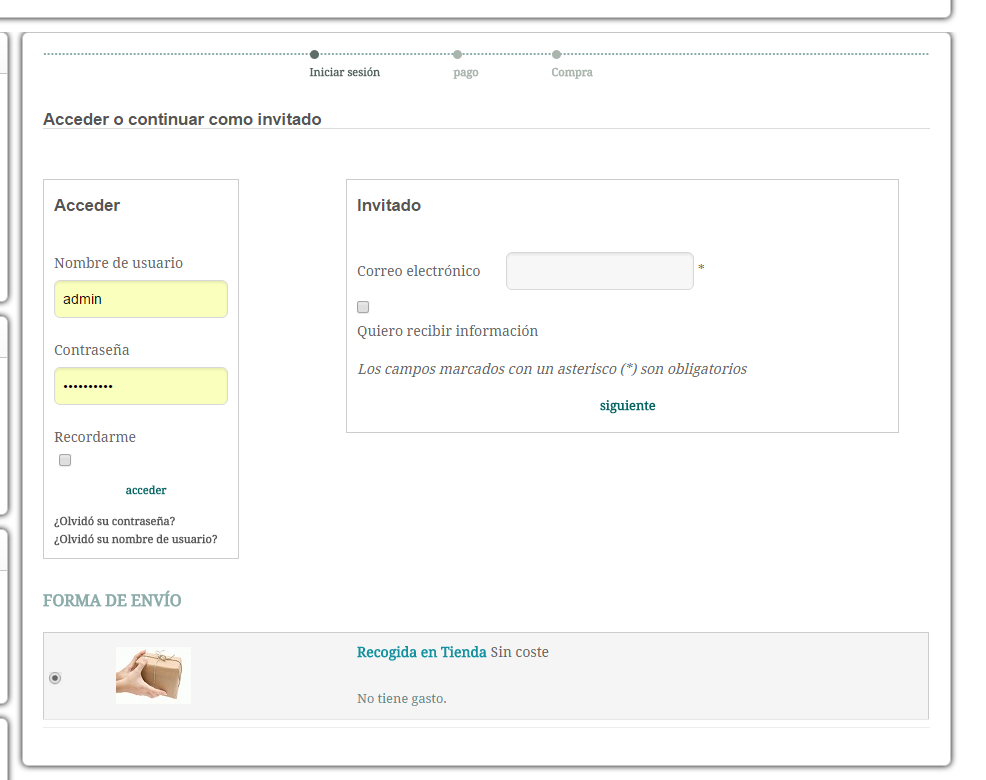
Task: Click the FORMA DE ENVÍO heading
Action: [x=112, y=600]
